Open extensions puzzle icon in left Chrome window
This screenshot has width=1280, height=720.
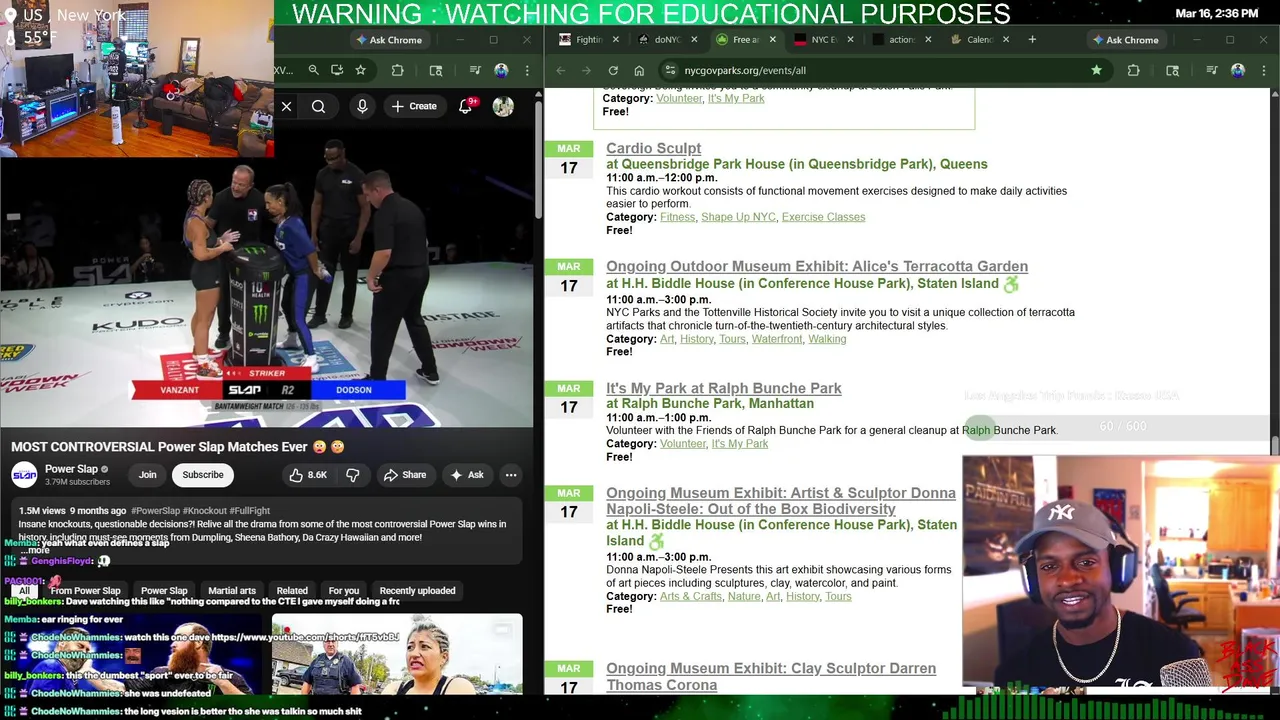point(398,70)
